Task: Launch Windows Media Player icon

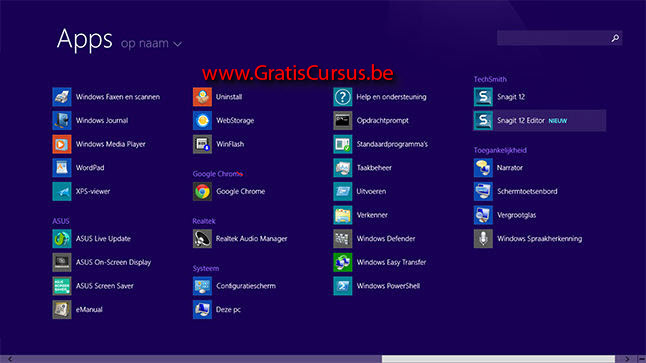Action: (x=62, y=144)
